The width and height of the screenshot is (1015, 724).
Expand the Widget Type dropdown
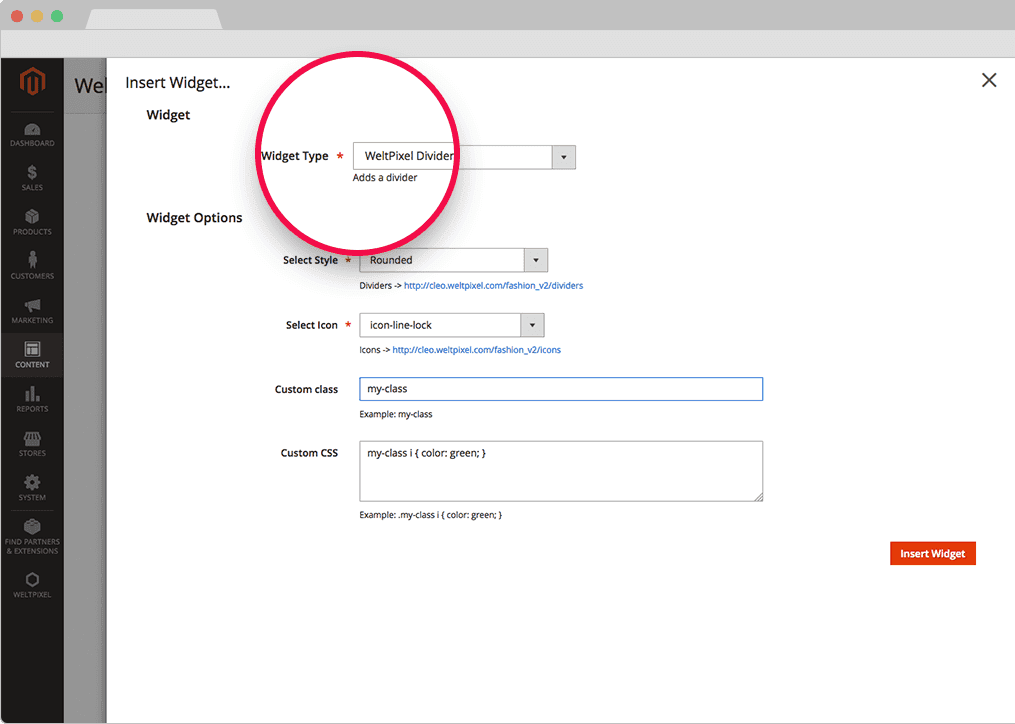(563, 157)
